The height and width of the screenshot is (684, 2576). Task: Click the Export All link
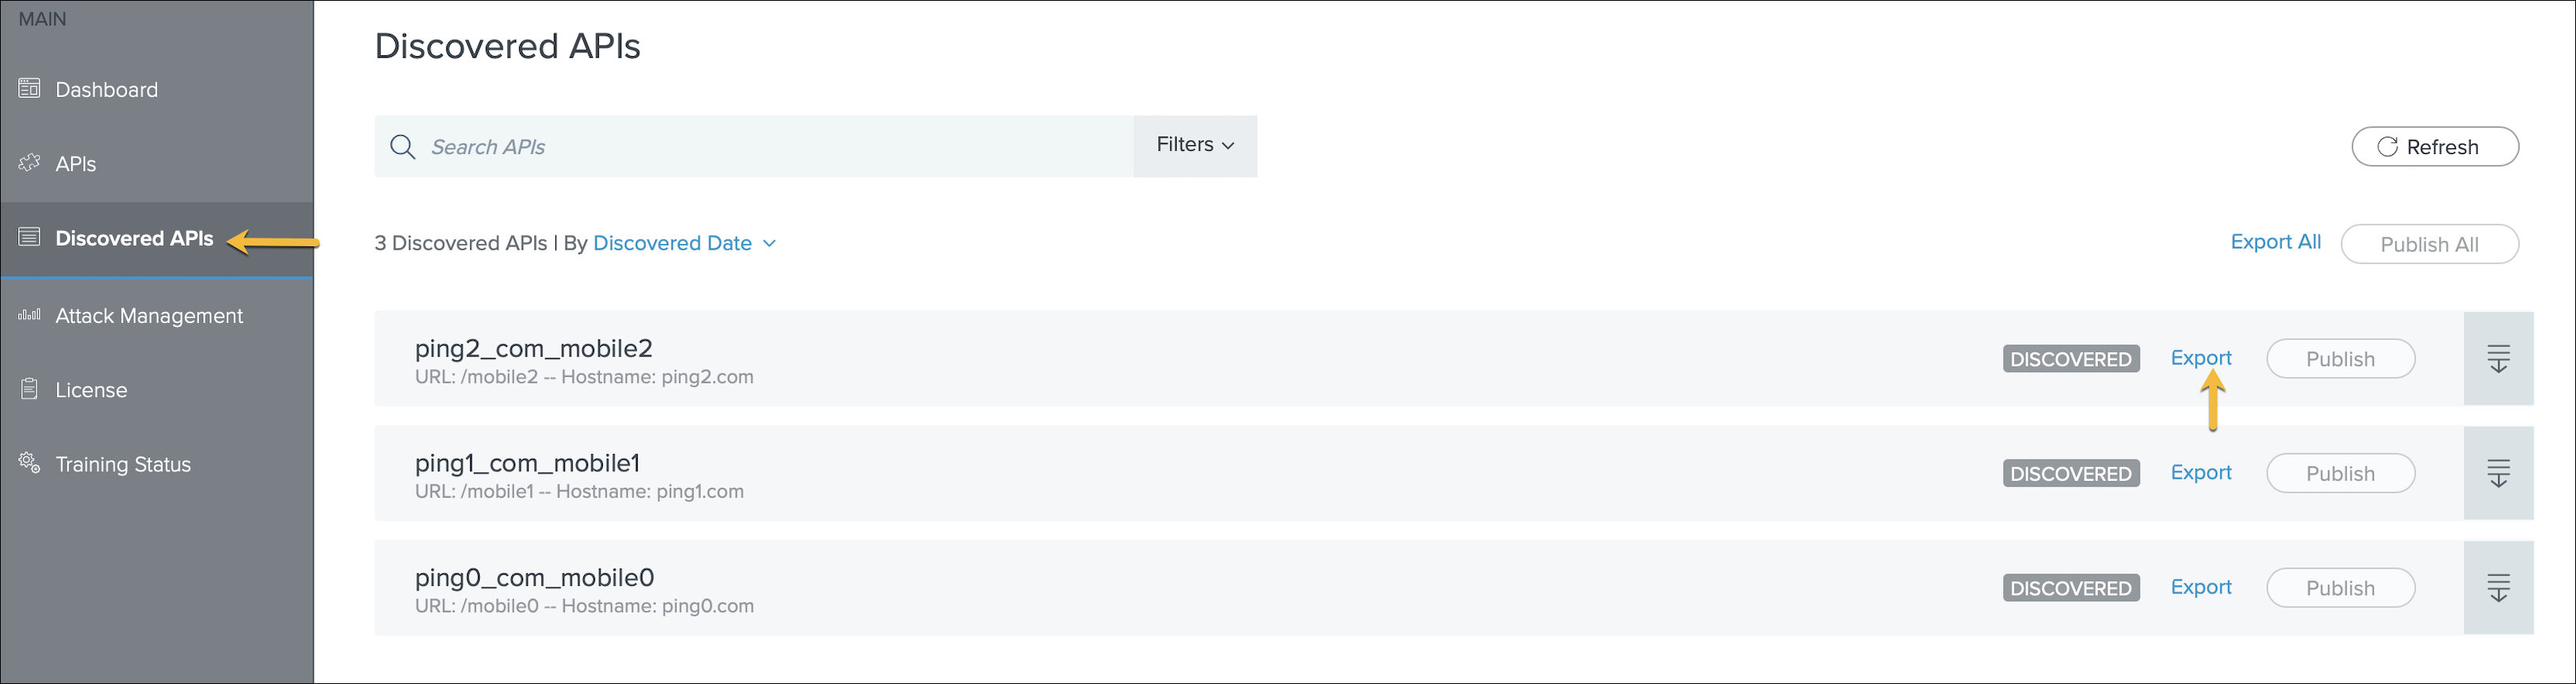coord(2275,242)
